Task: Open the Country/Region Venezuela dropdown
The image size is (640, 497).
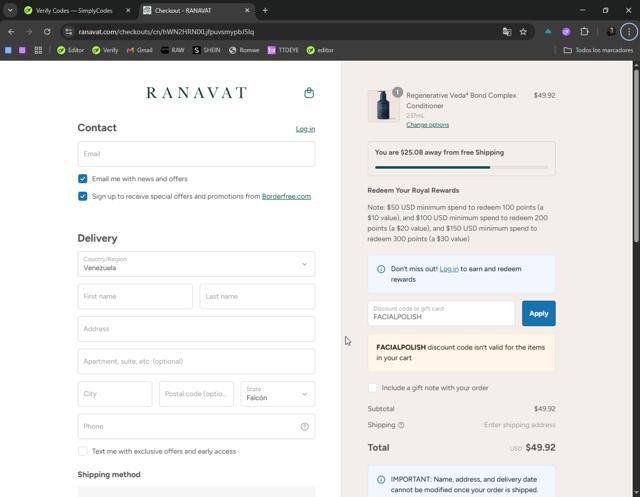Action: pos(196,264)
